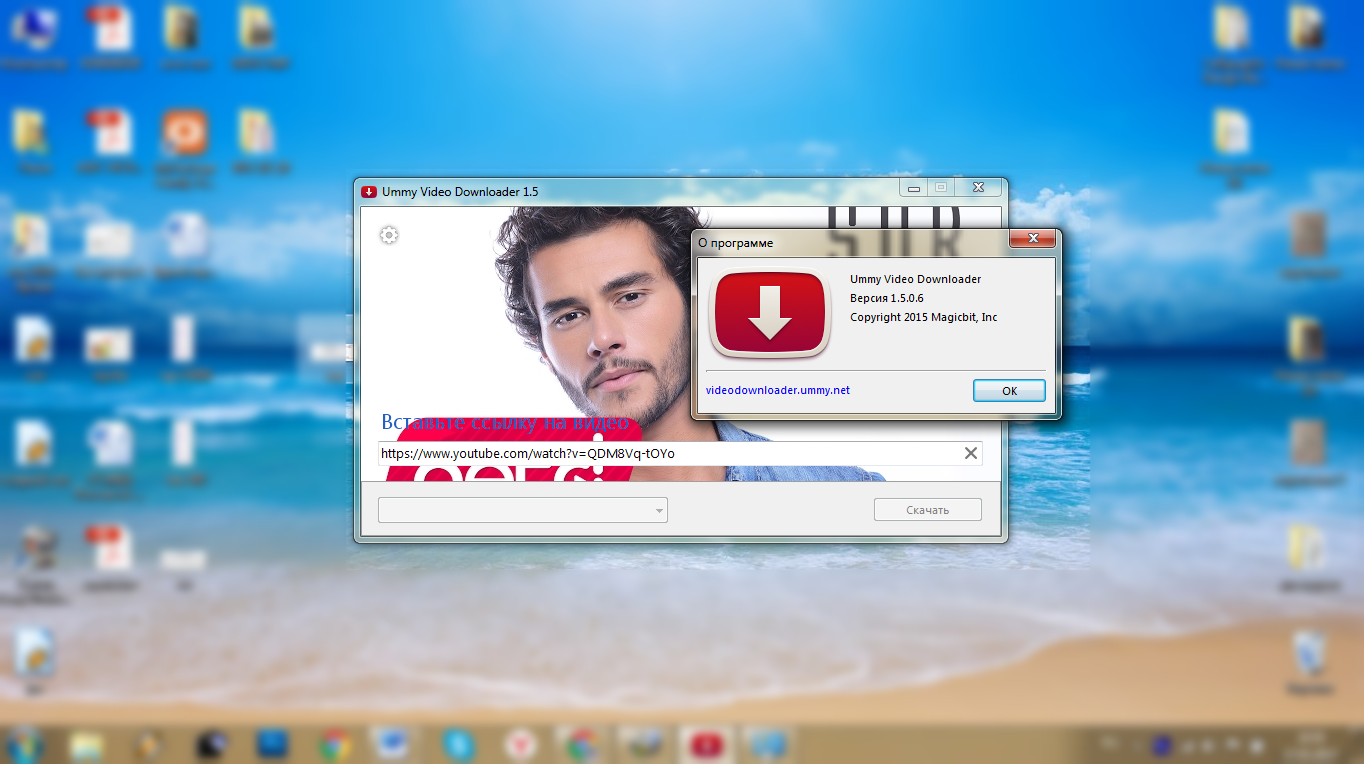Open the videodownloader.ummy.net link
The height and width of the screenshot is (764, 1364).
coord(778,390)
